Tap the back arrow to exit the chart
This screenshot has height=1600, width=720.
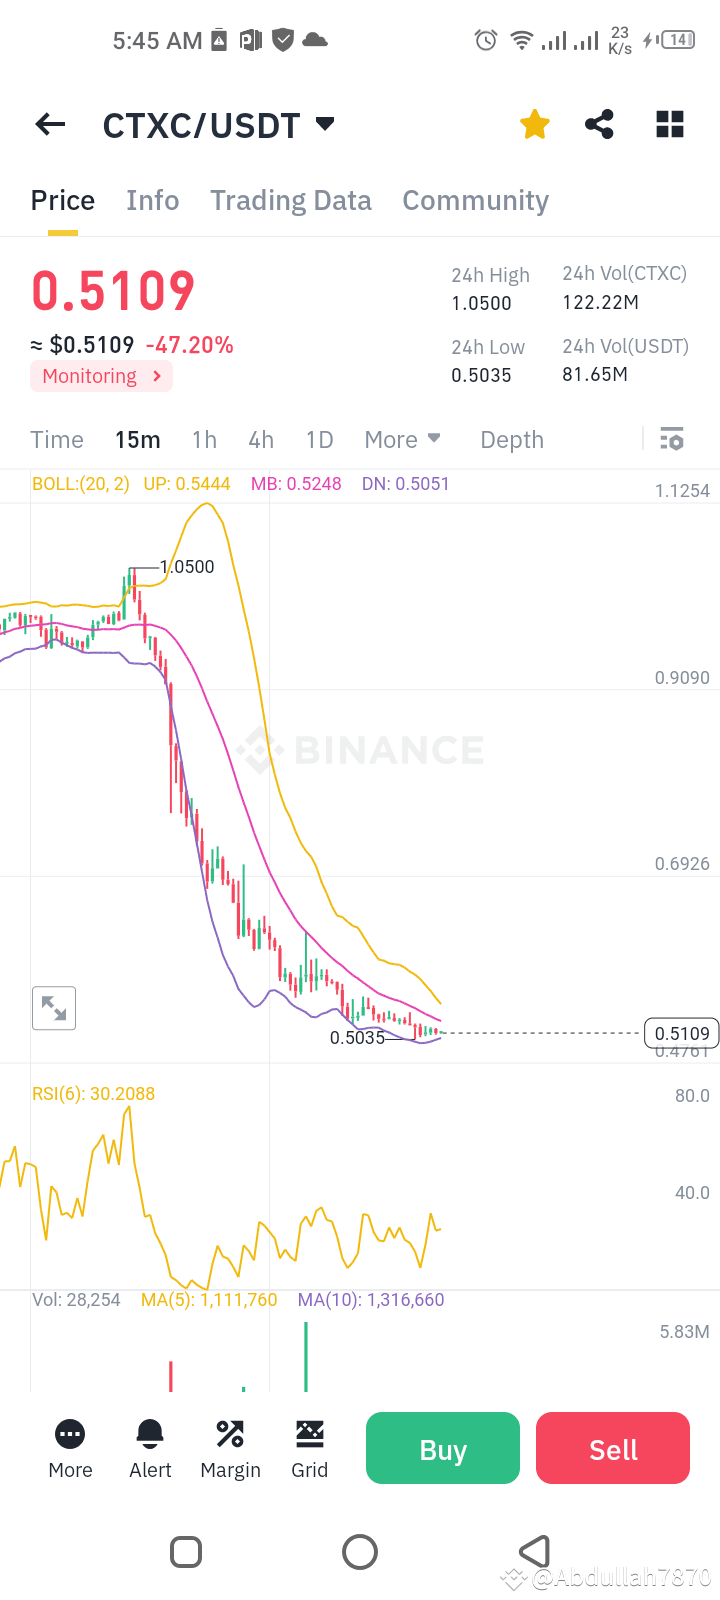49,124
